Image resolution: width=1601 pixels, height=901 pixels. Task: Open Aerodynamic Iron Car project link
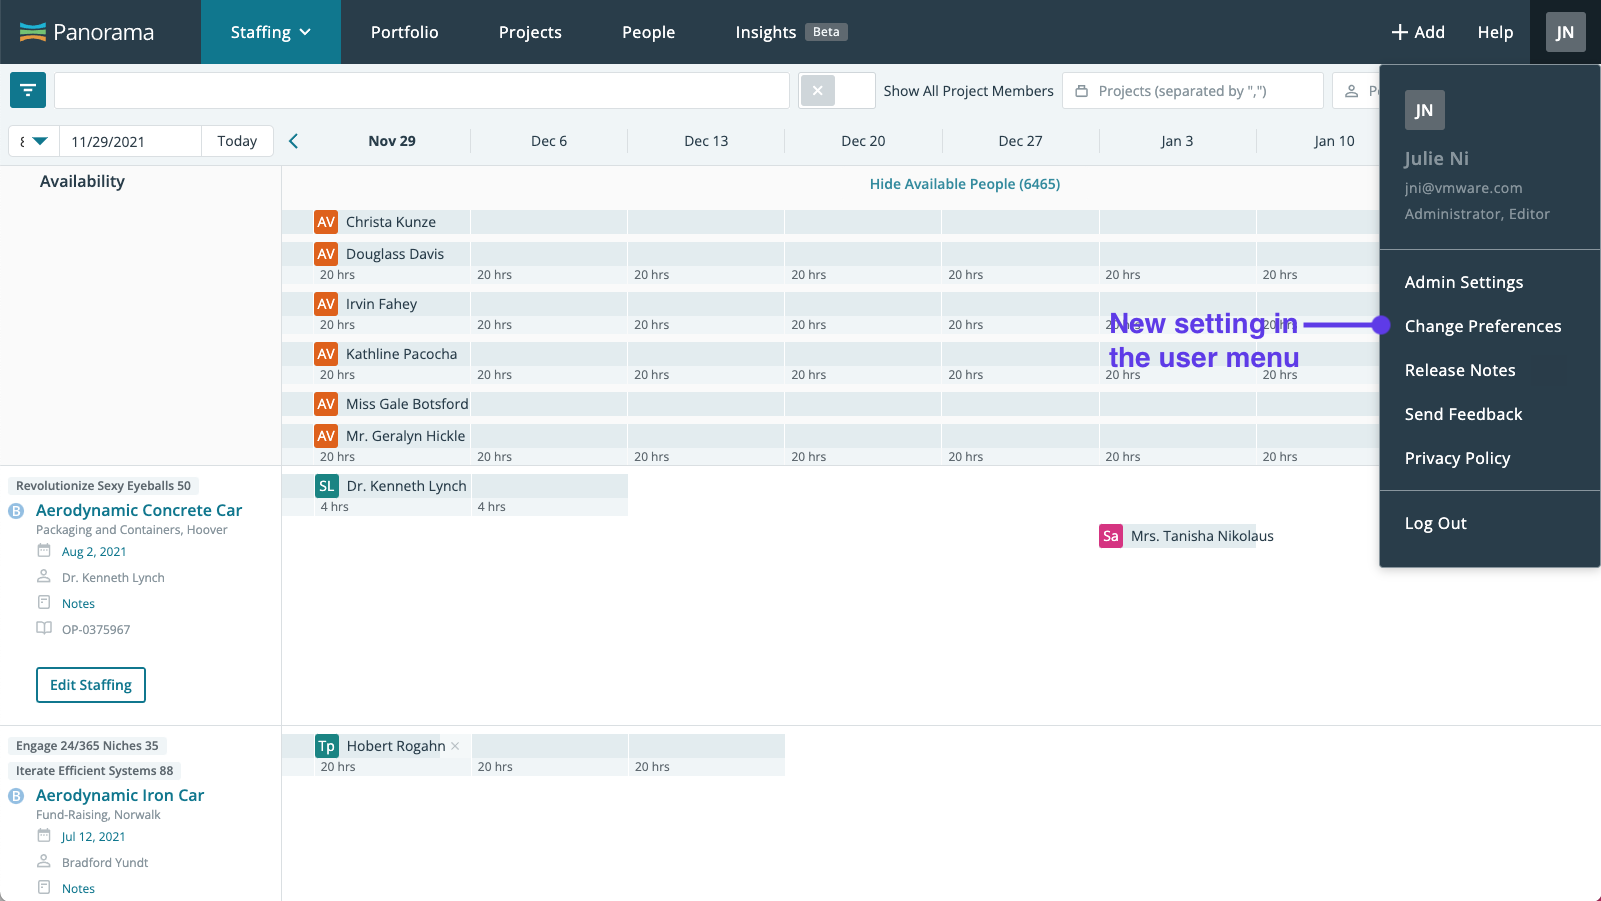click(x=120, y=795)
